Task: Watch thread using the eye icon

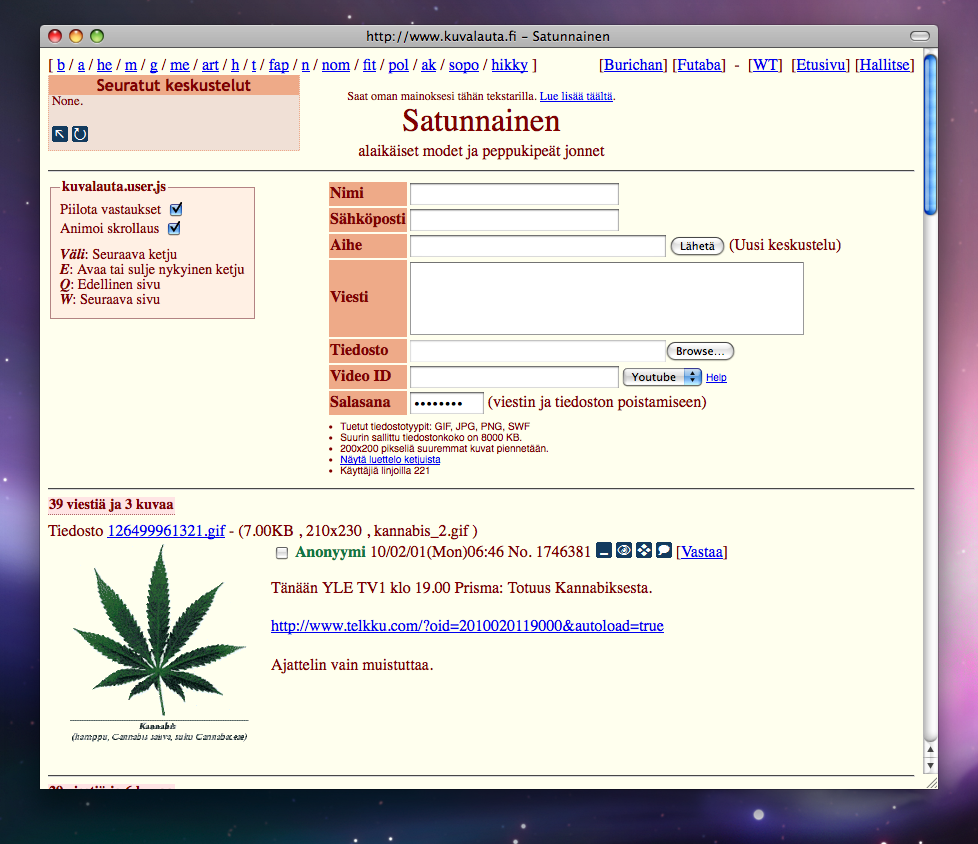Action: (624, 551)
